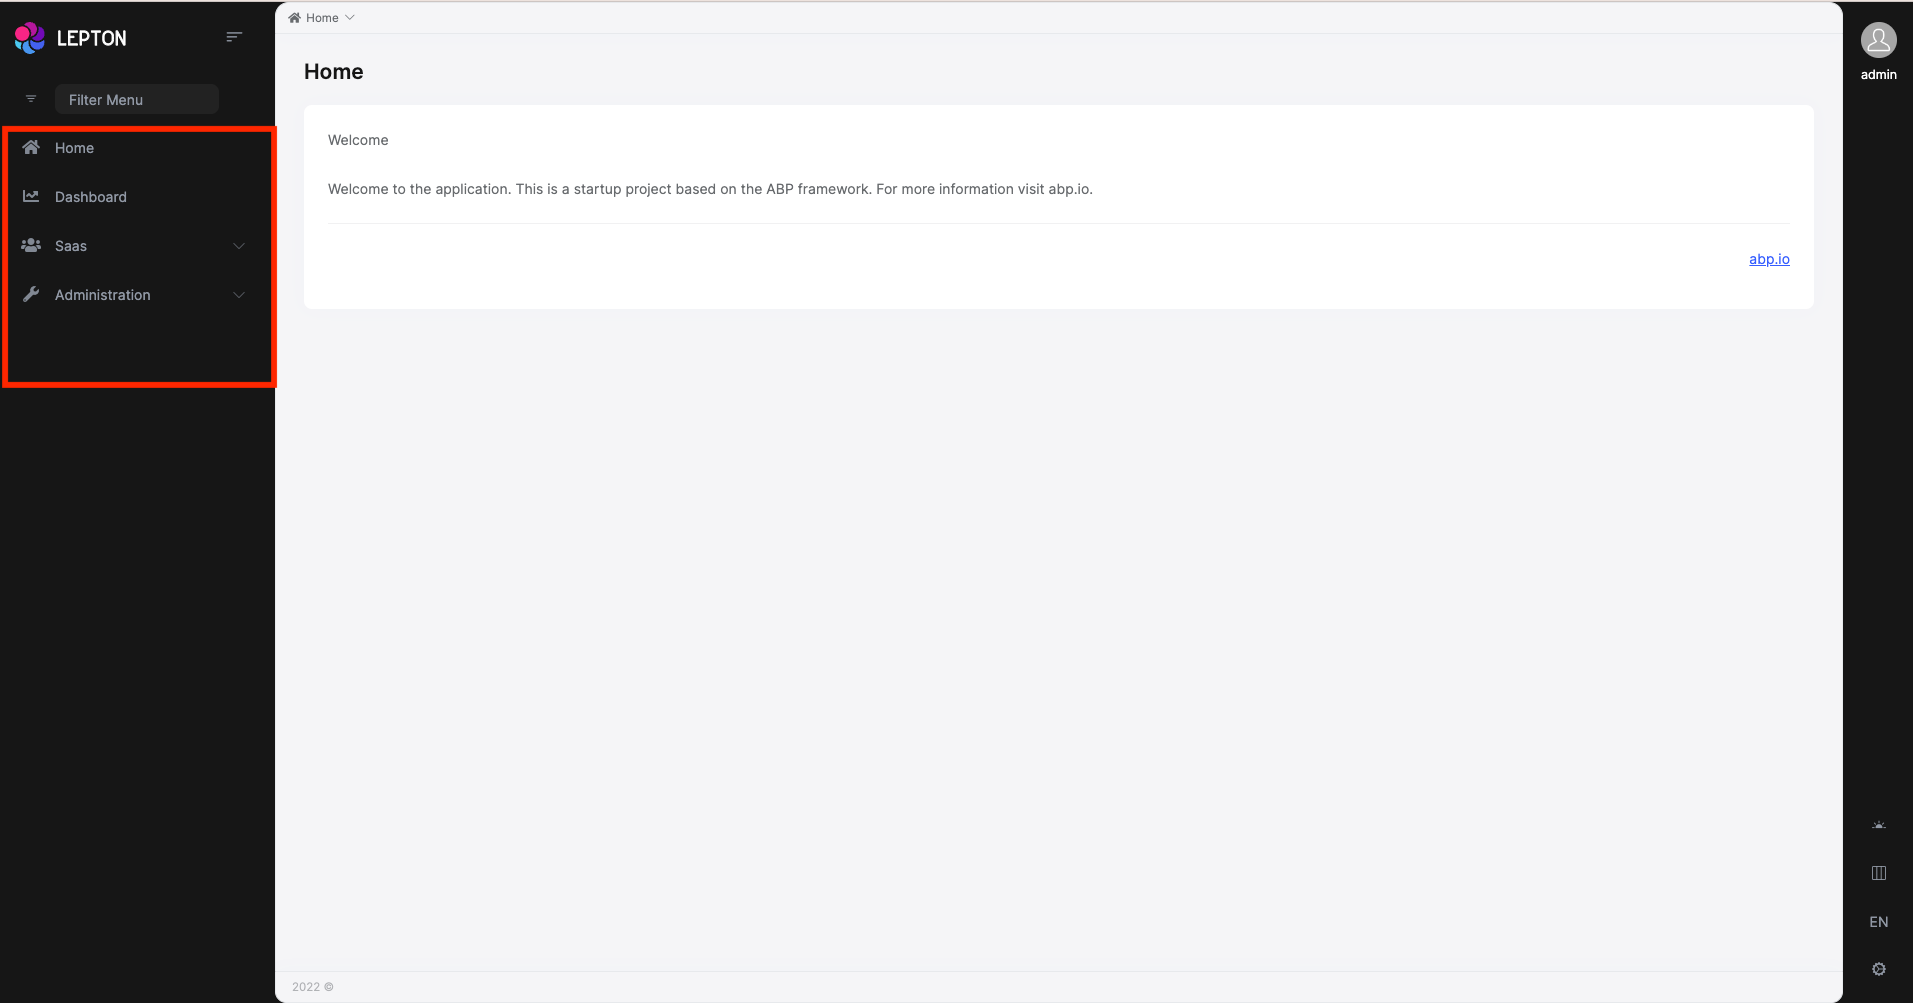
Task: Change layout with the columns icon
Action: pos(1879,873)
